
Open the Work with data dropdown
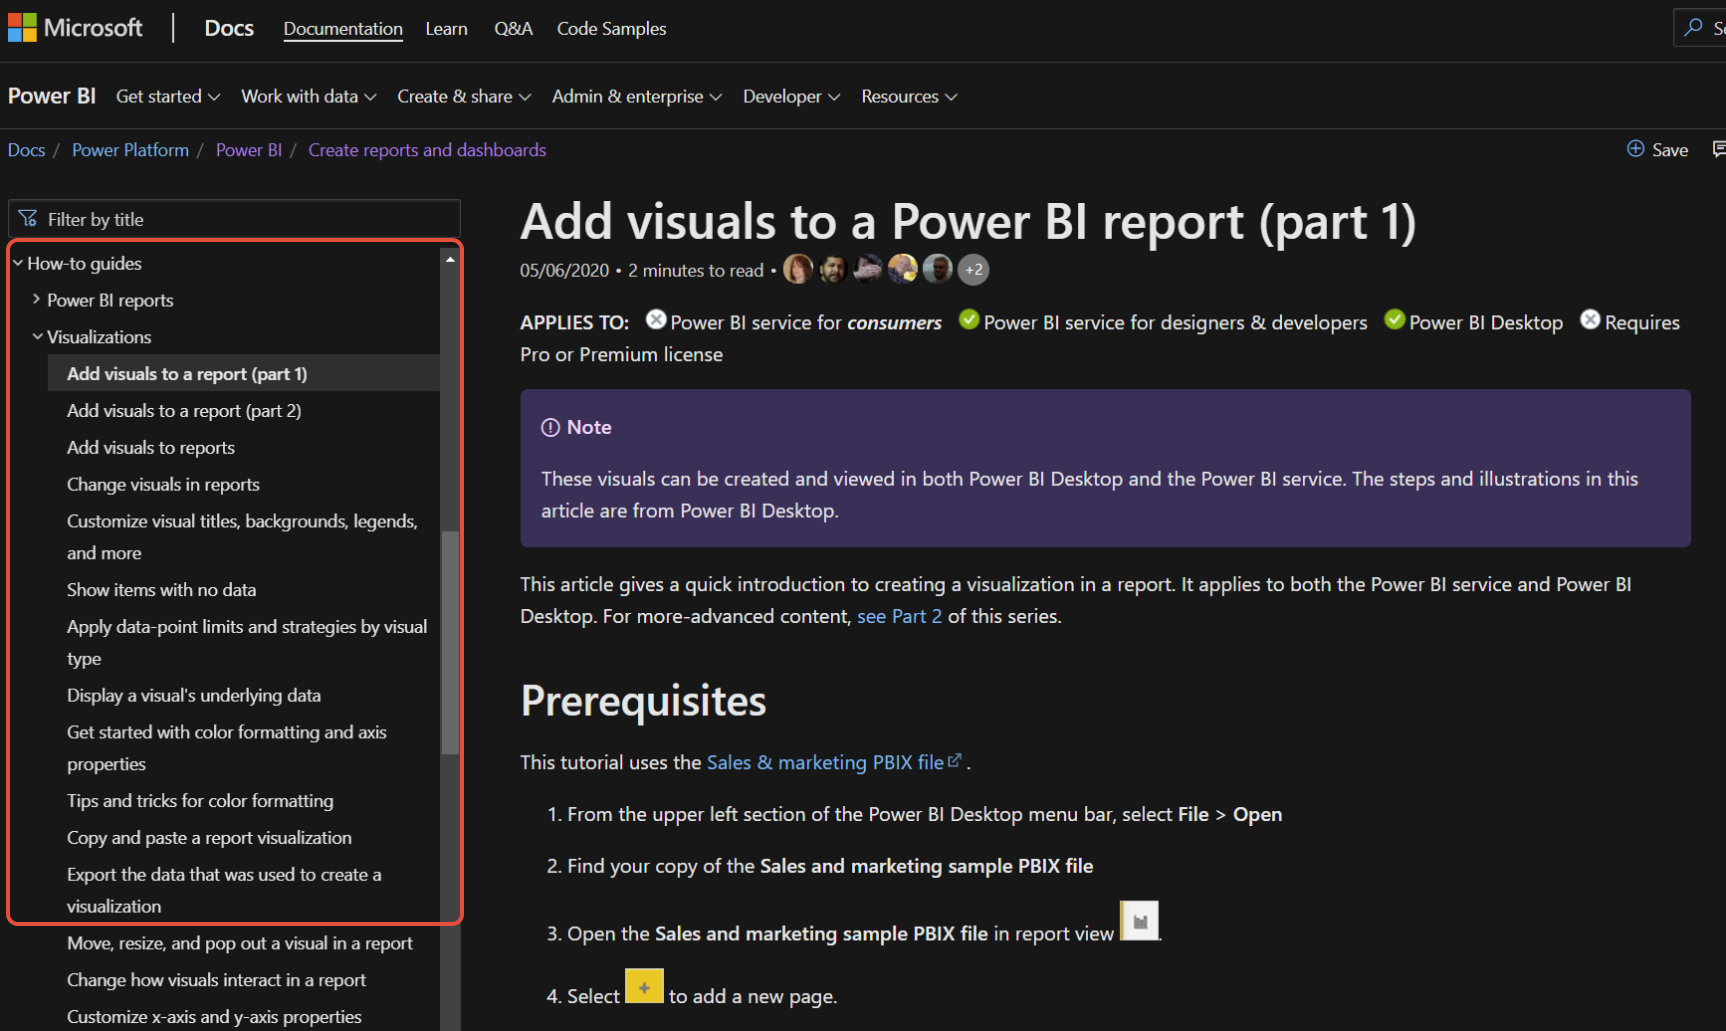click(x=309, y=96)
